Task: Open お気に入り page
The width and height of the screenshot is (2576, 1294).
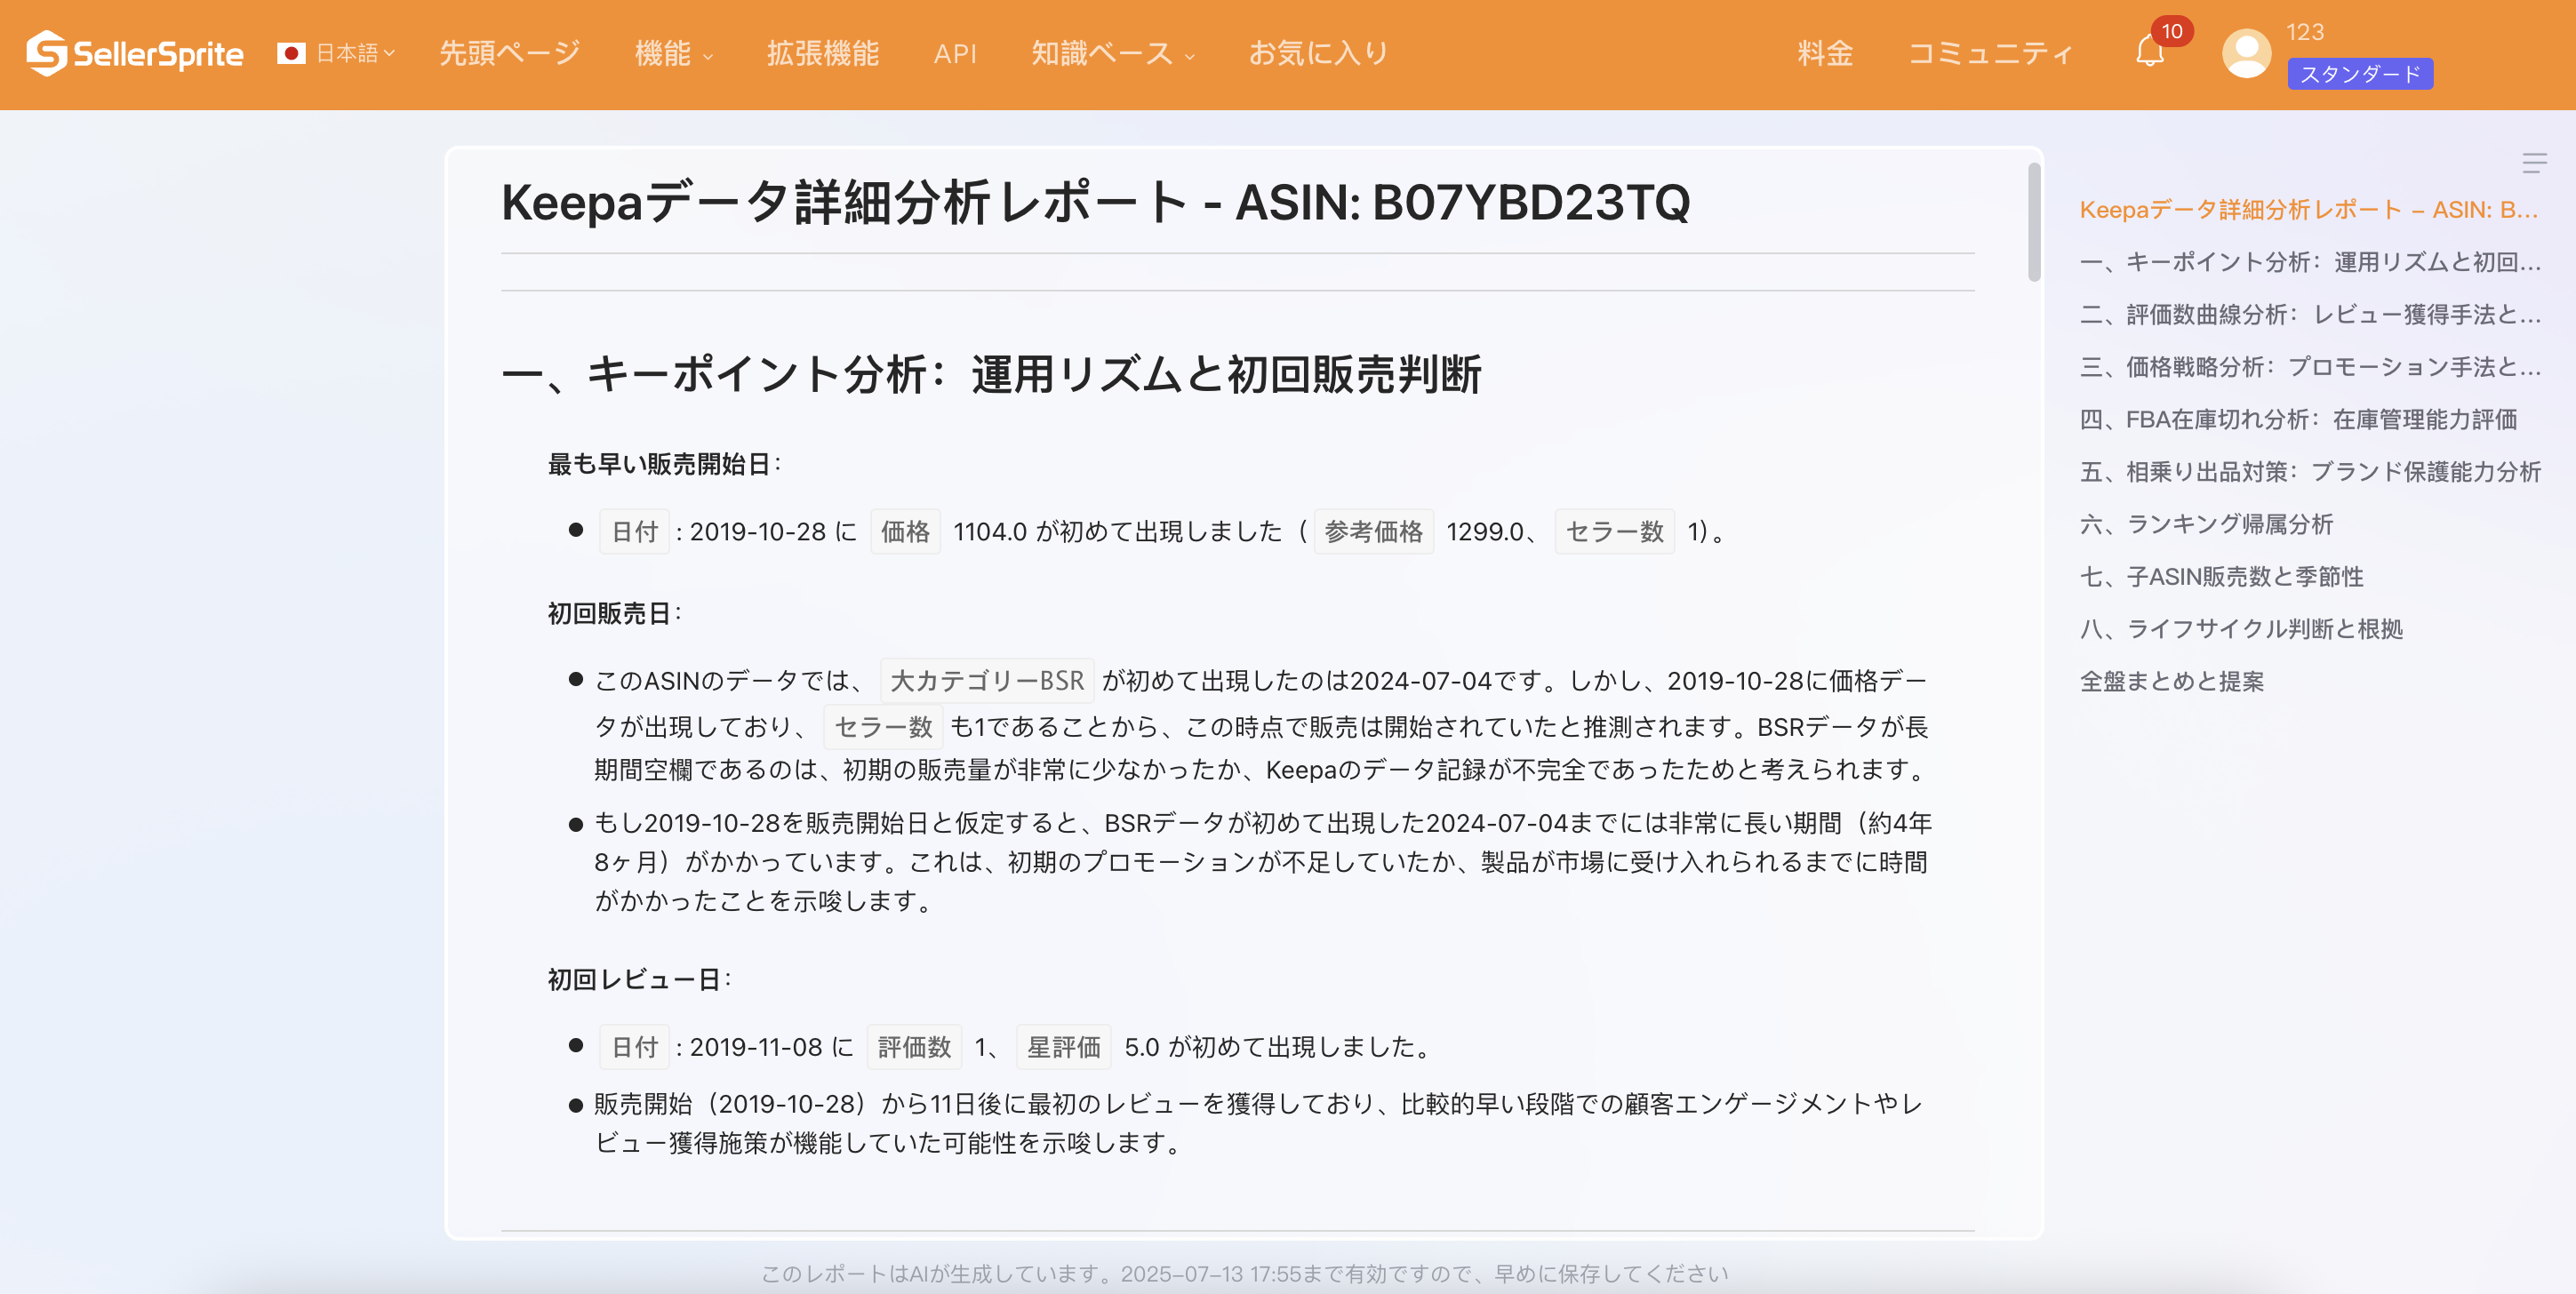Action: tap(1318, 53)
